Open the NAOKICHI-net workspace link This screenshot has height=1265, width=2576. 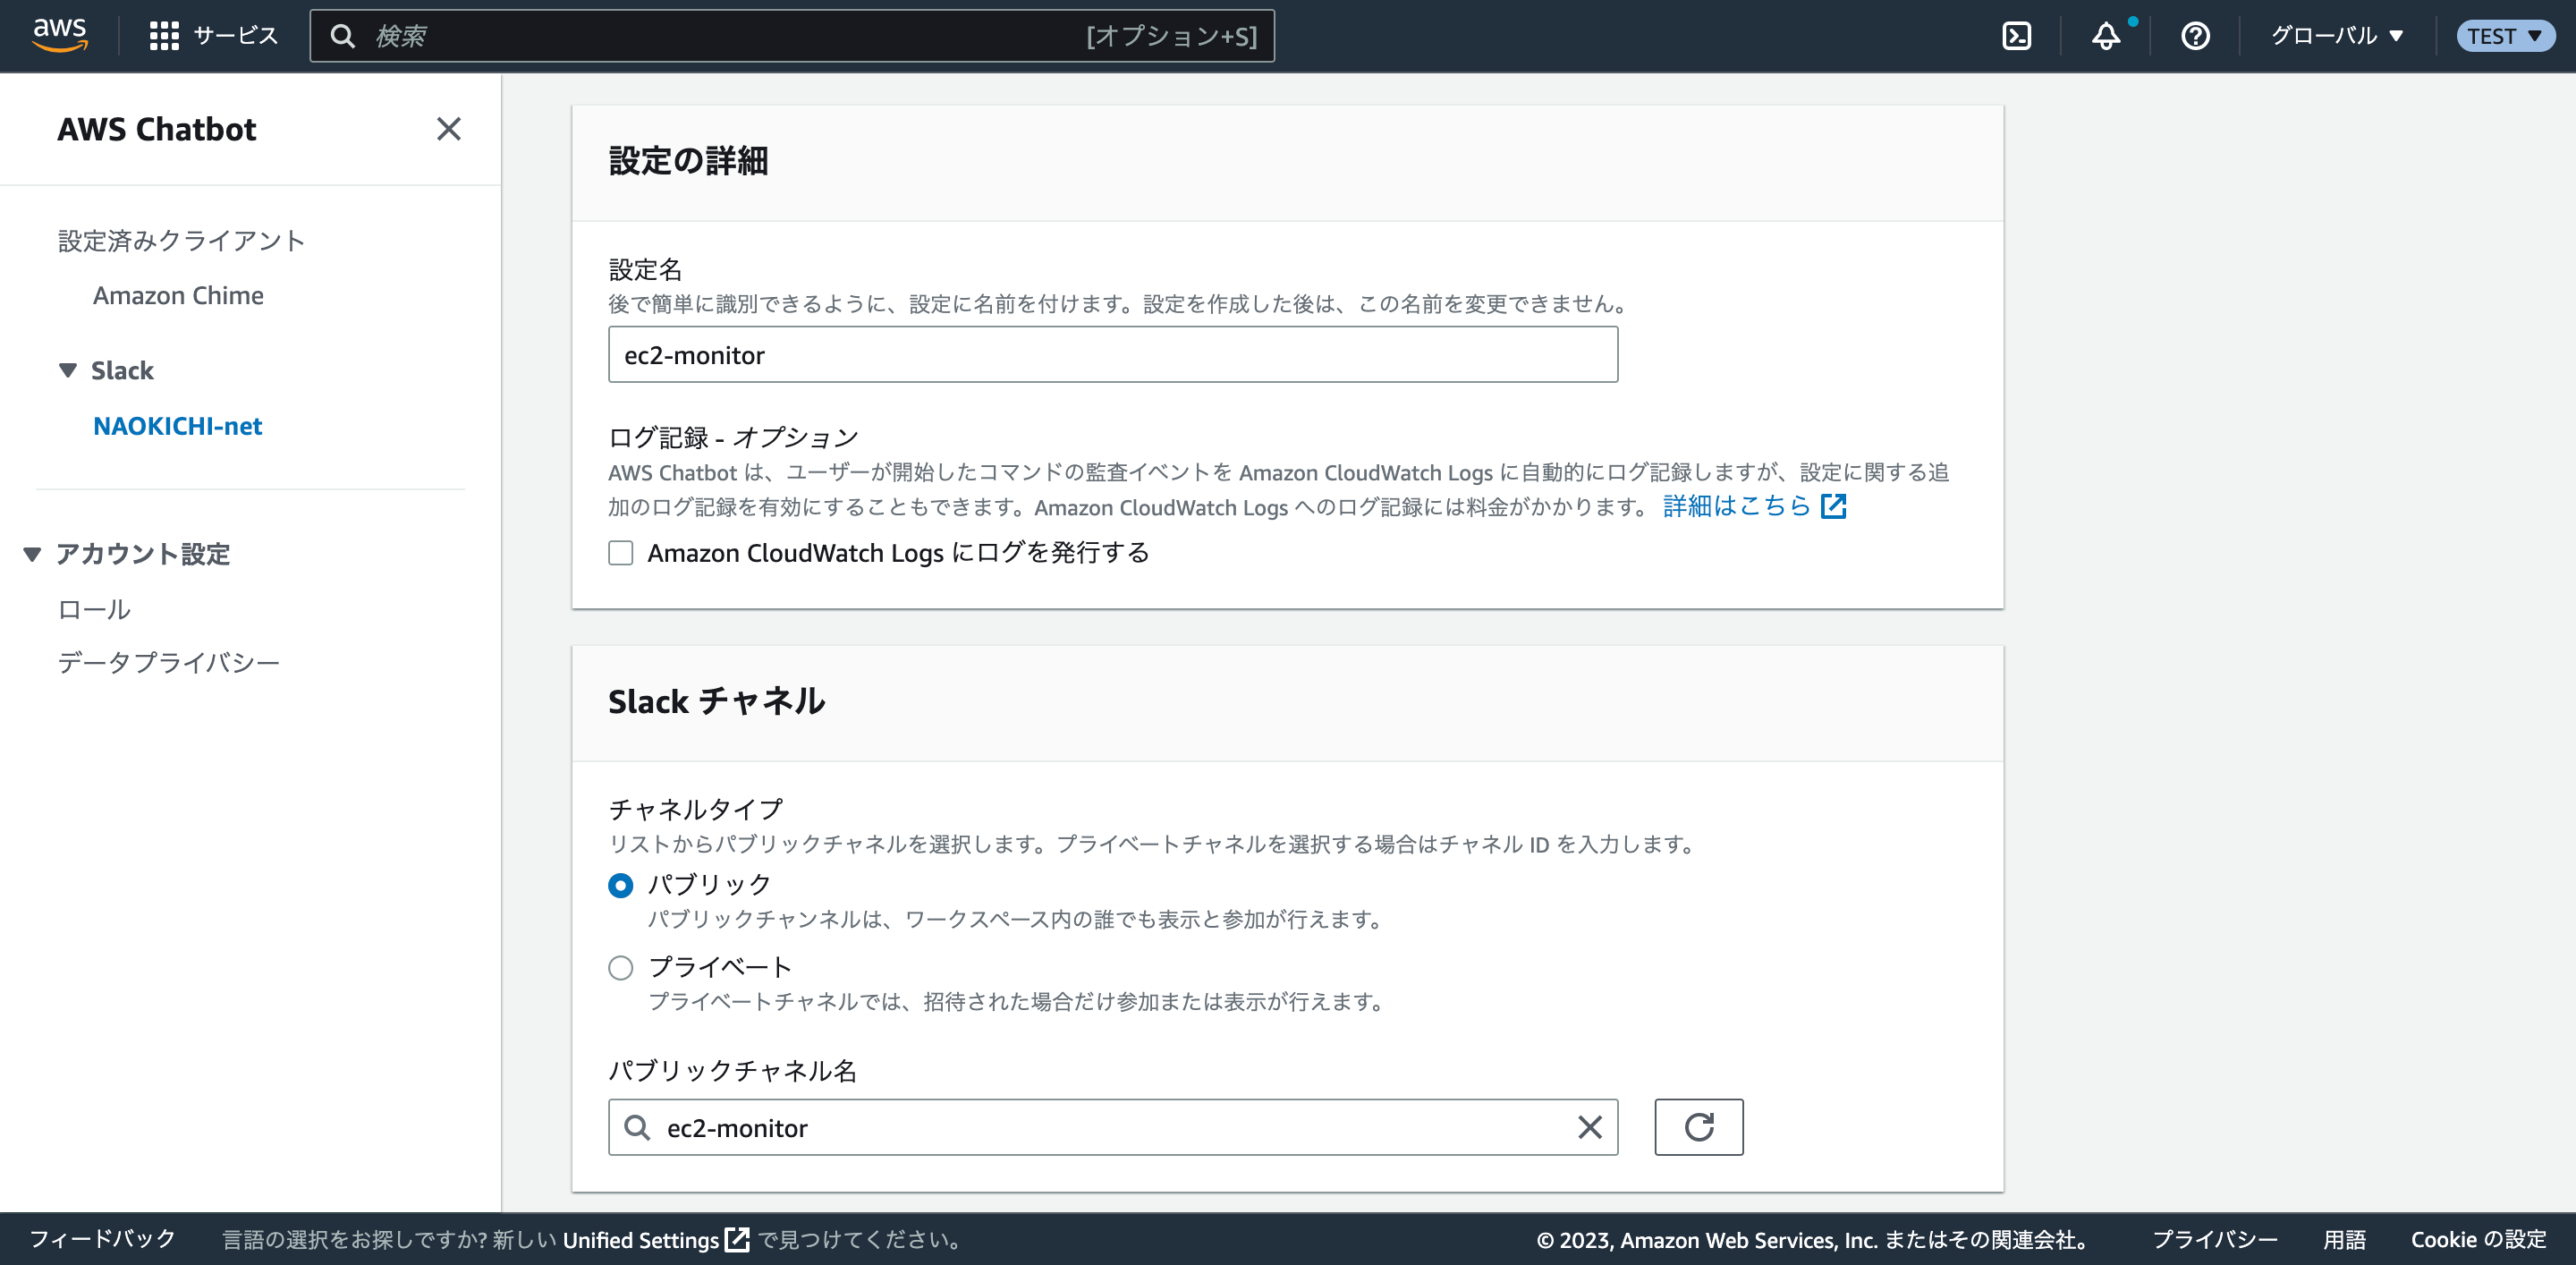pyautogui.click(x=177, y=426)
